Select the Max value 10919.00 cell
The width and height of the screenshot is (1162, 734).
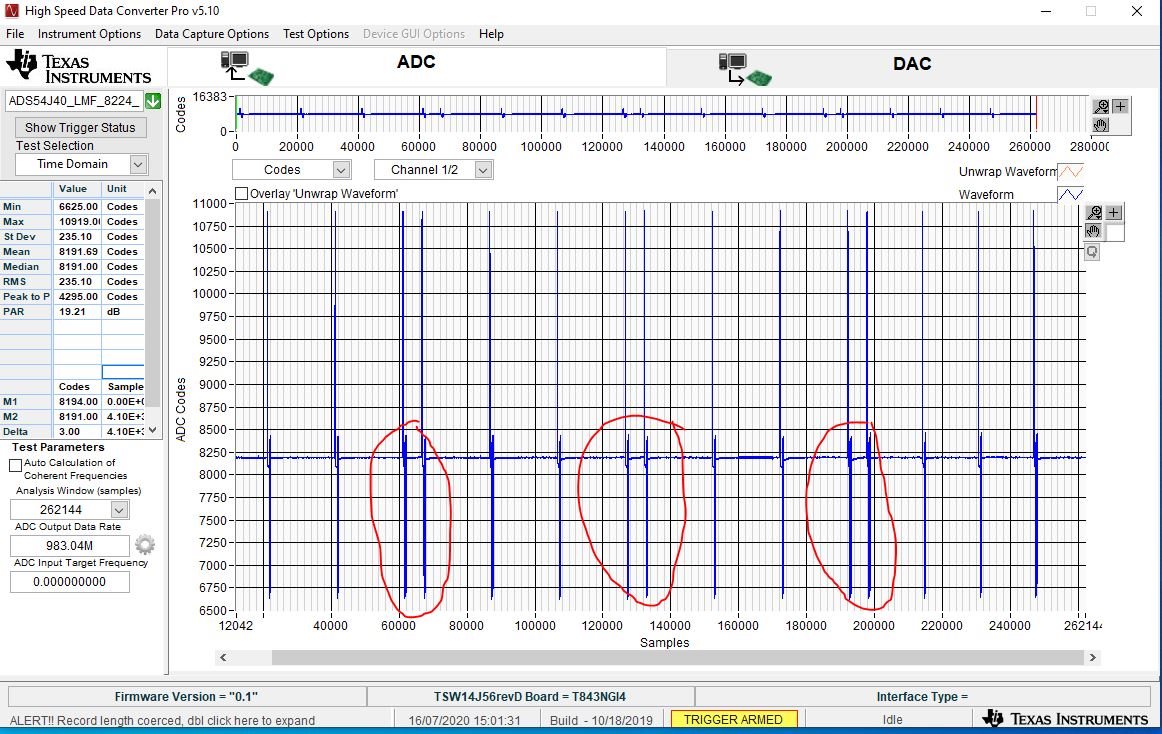click(x=77, y=222)
